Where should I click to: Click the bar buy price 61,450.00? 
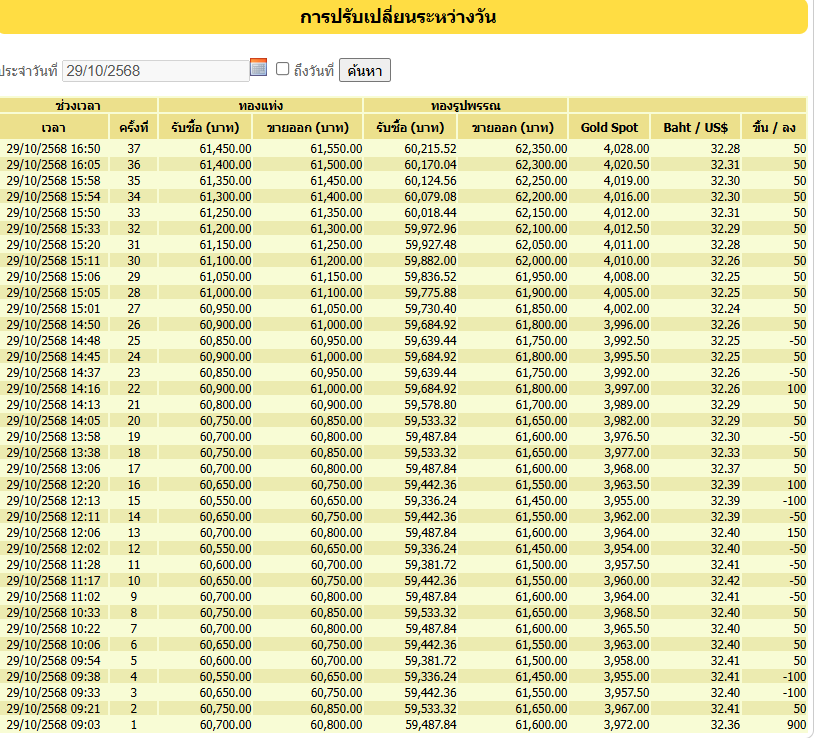click(225, 149)
